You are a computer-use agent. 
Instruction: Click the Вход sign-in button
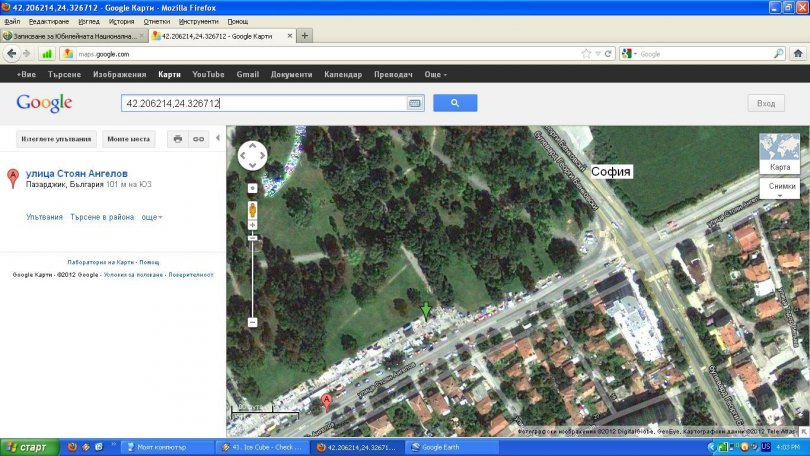[x=765, y=103]
